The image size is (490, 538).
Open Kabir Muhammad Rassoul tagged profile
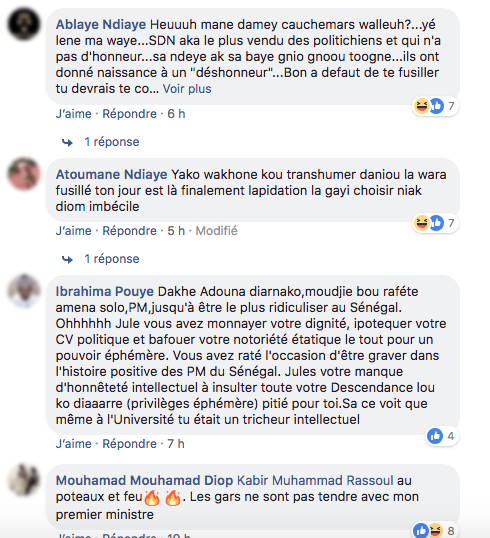pyautogui.click(x=315, y=480)
